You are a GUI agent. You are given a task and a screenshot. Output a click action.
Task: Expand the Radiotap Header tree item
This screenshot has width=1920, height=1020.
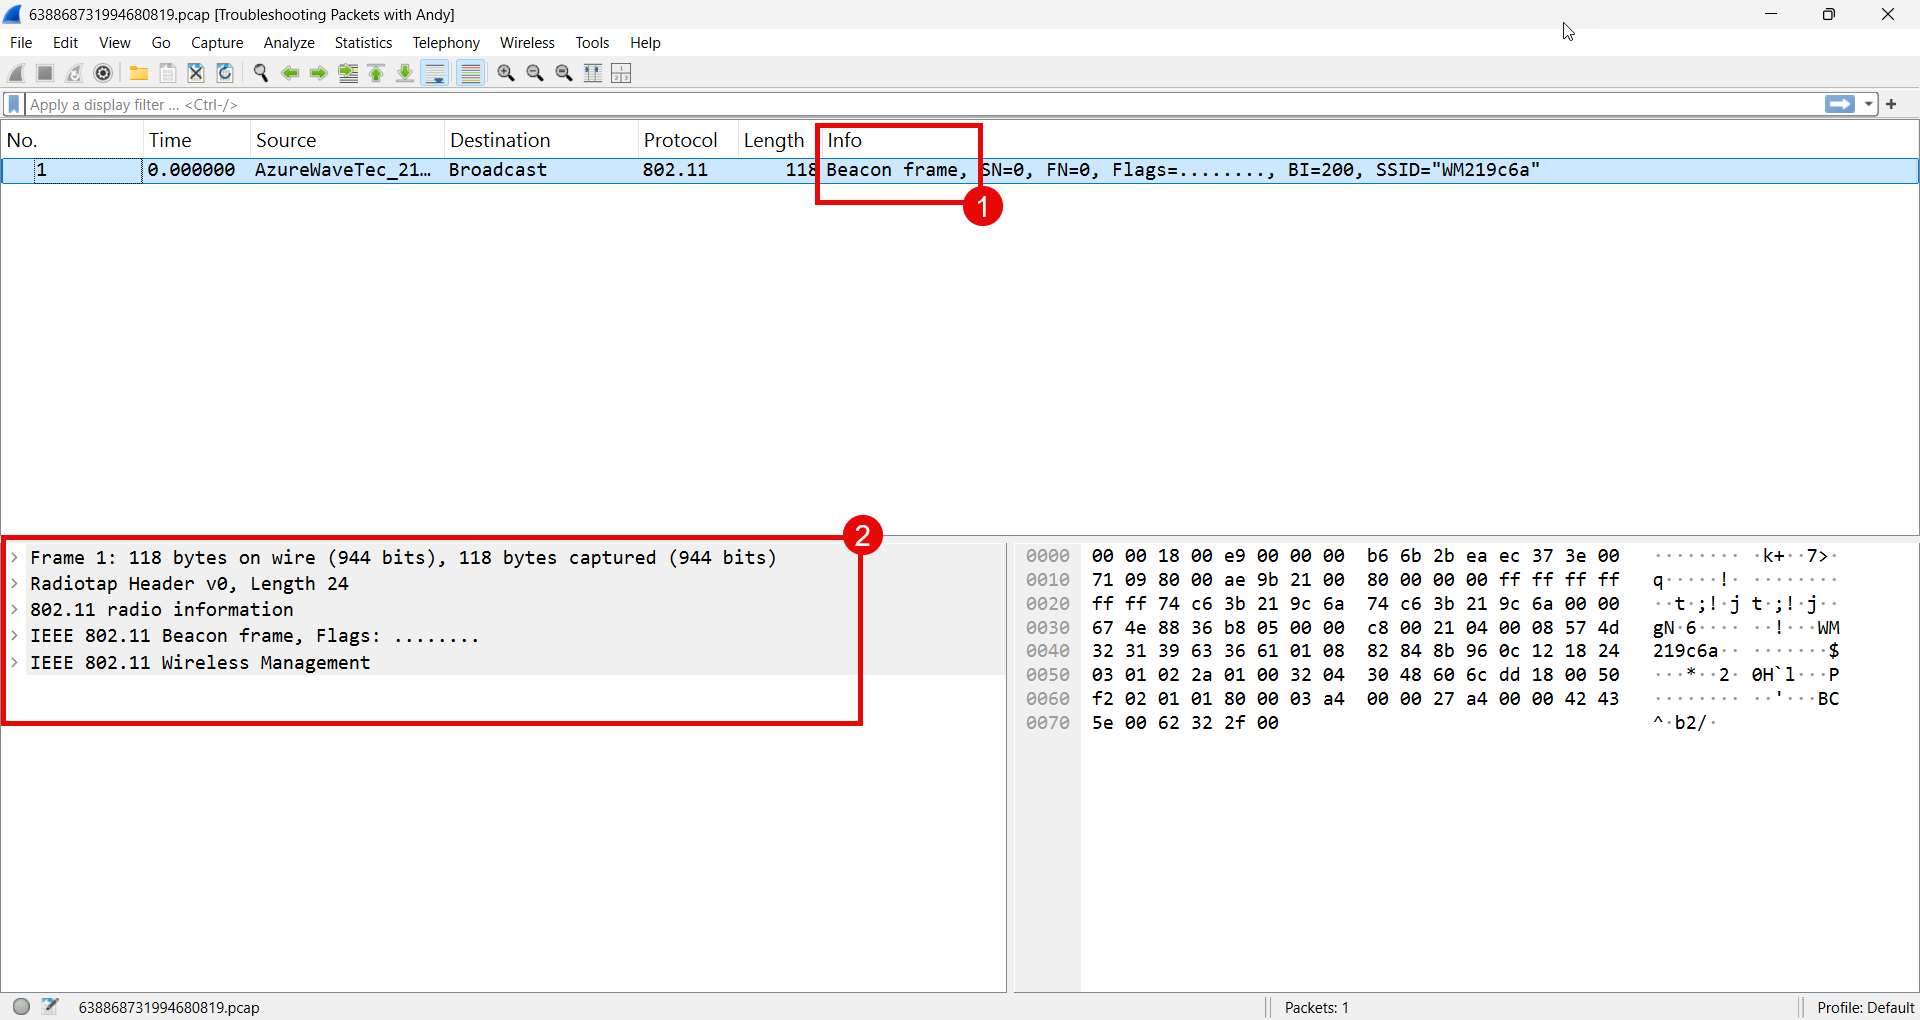tap(14, 583)
